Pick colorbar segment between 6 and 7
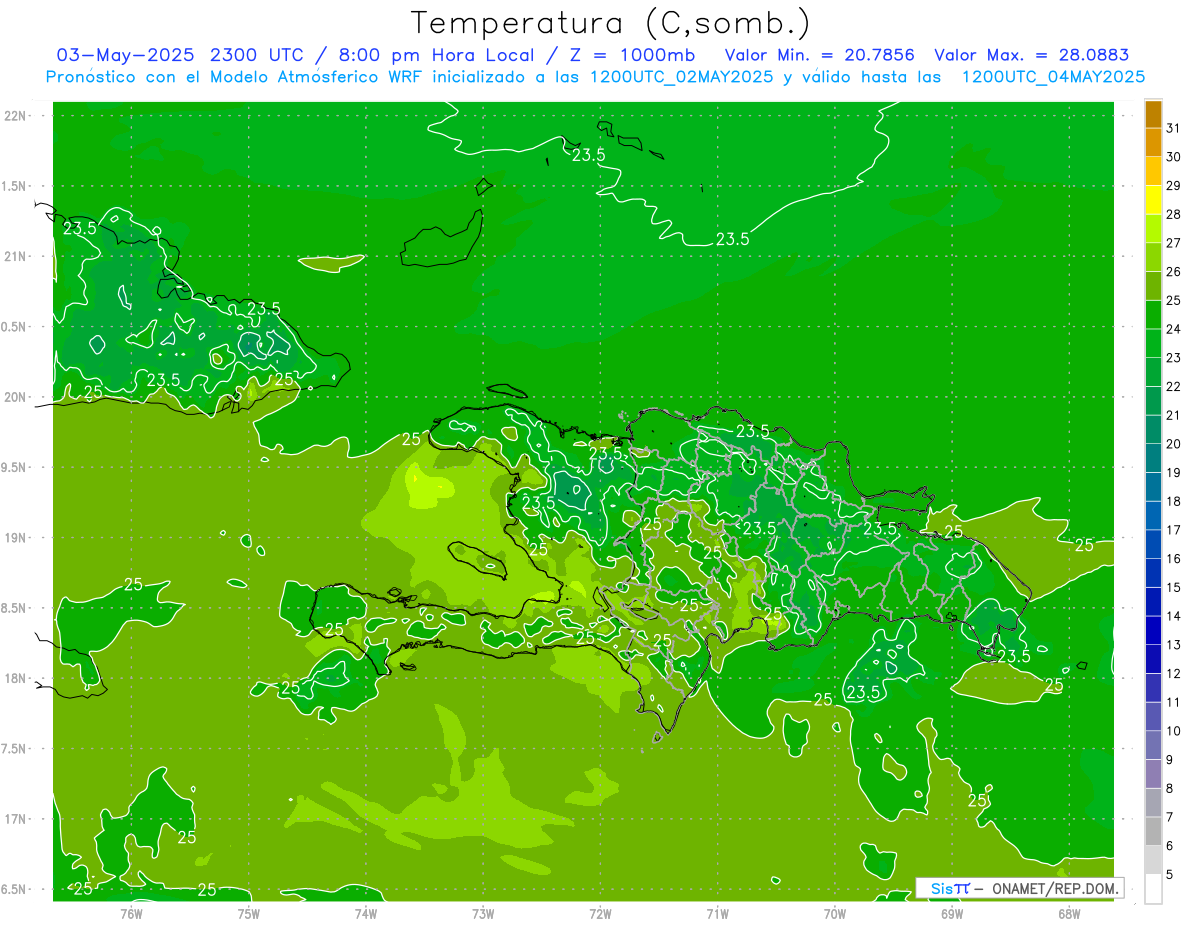 1153,831
